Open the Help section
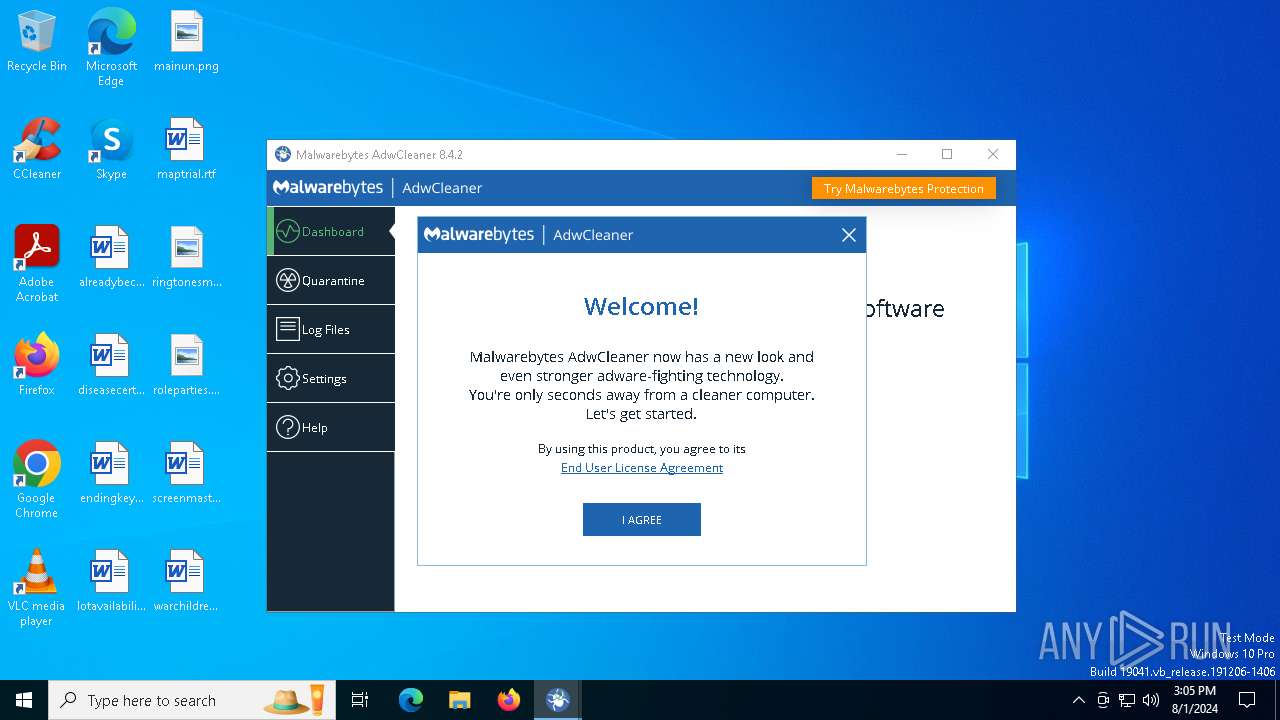 tap(331, 427)
